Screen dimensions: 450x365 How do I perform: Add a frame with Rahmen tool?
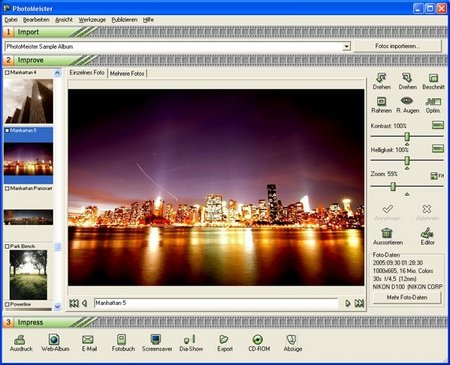(x=381, y=101)
